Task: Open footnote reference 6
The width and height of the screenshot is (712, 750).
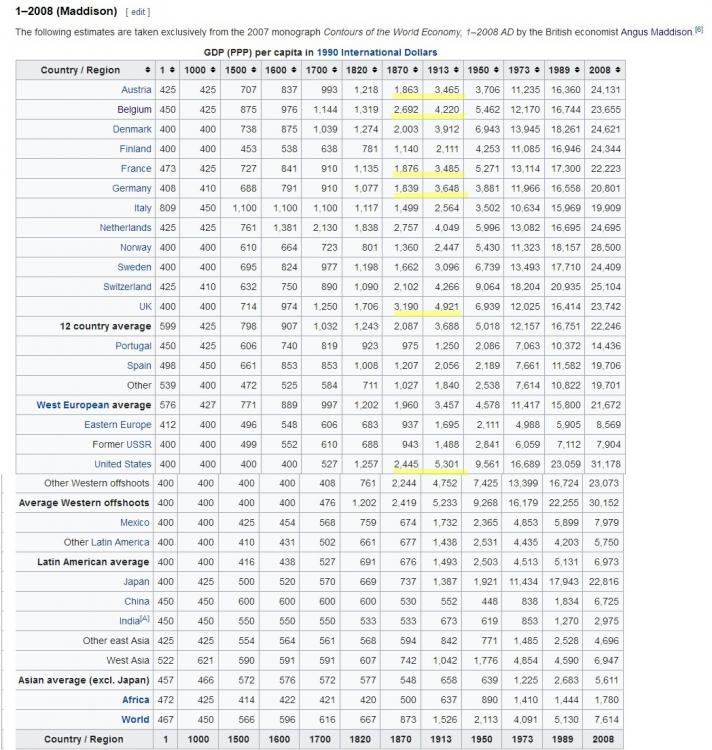Action: [x=699, y=30]
